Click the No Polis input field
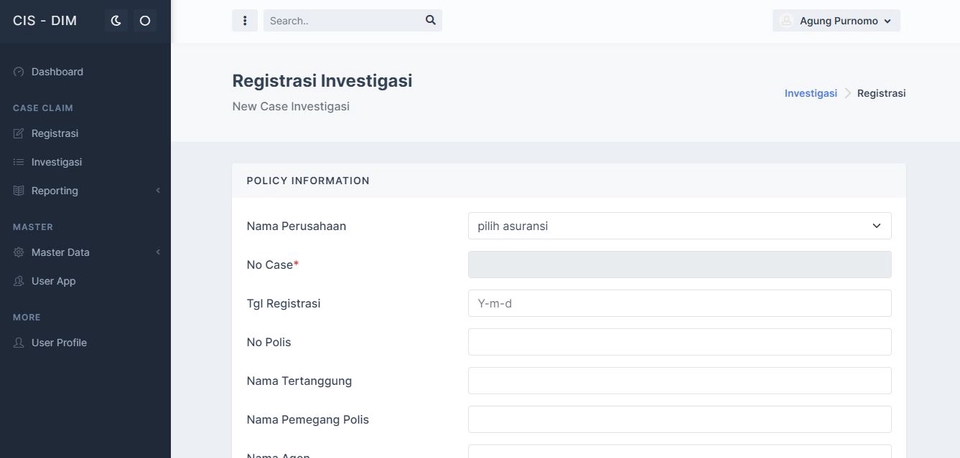The height and width of the screenshot is (458, 960). pyautogui.click(x=680, y=342)
